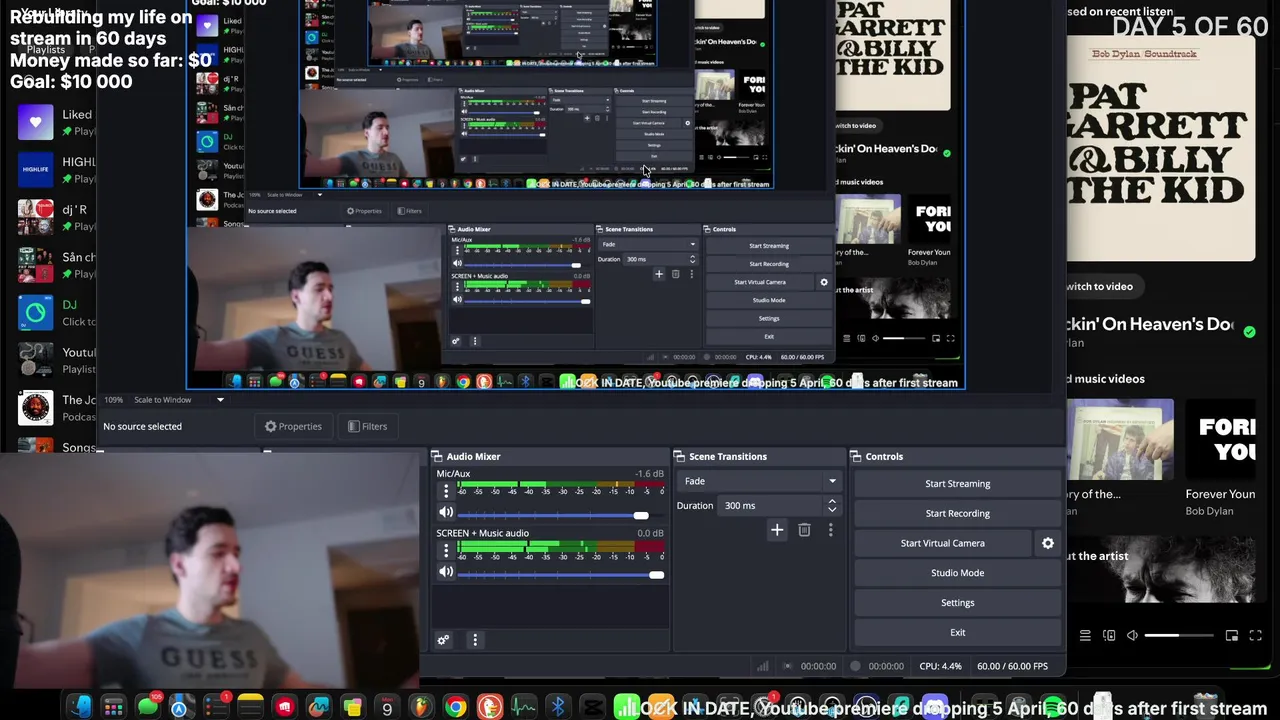Add a new scene transition plus icon
Screen dimensions: 1280x720
(x=777, y=530)
